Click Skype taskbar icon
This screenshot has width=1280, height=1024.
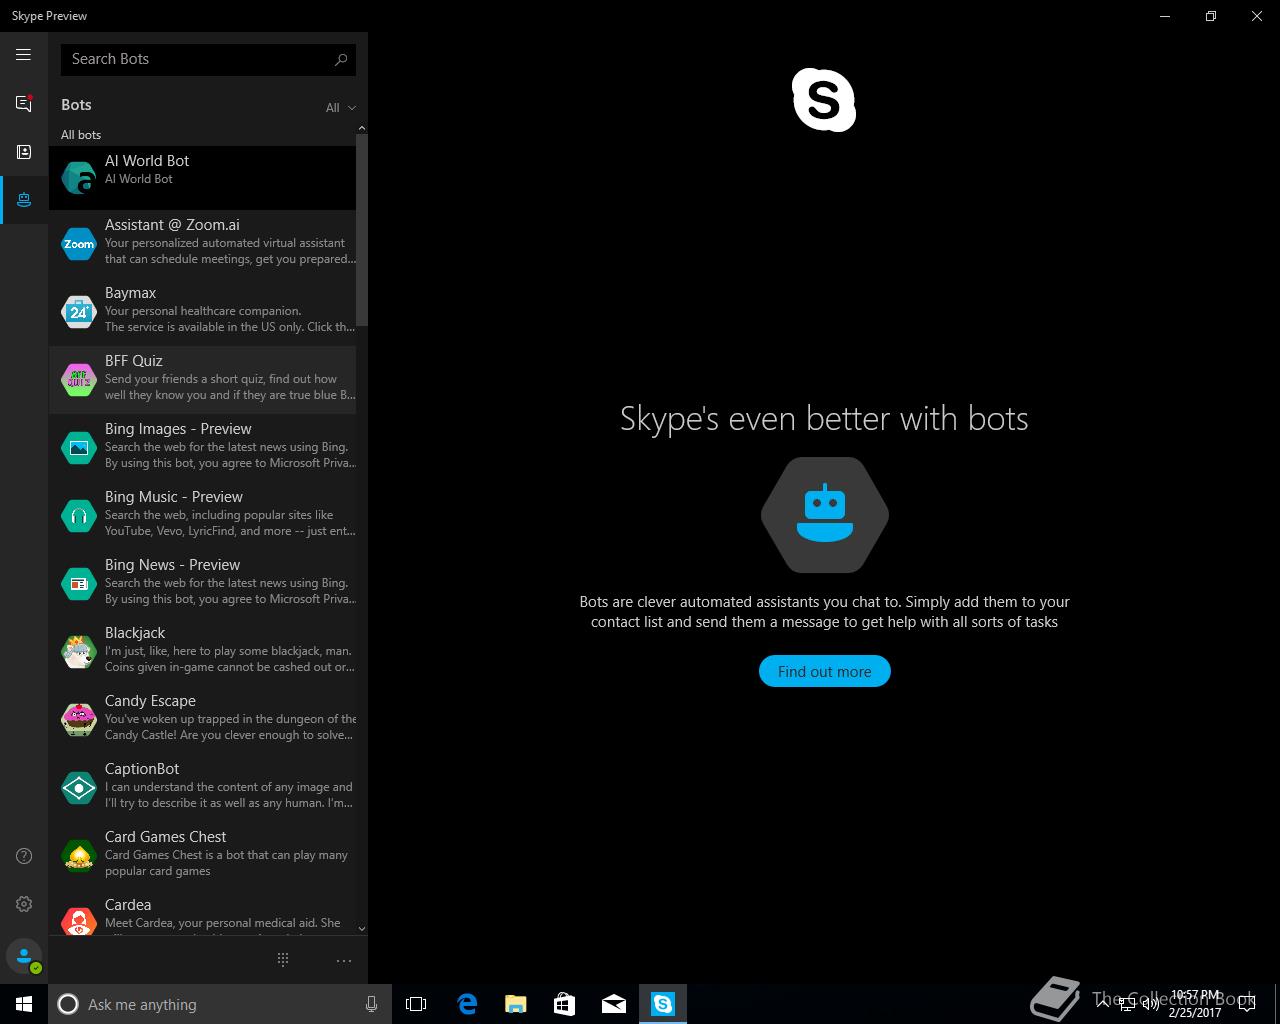click(x=663, y=1004)
